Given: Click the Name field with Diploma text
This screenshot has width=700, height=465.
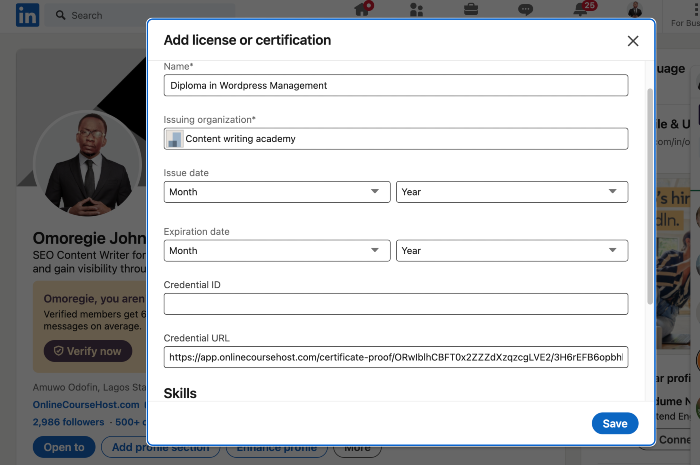Looking at the screenshot, I should (x=396, y=85).
